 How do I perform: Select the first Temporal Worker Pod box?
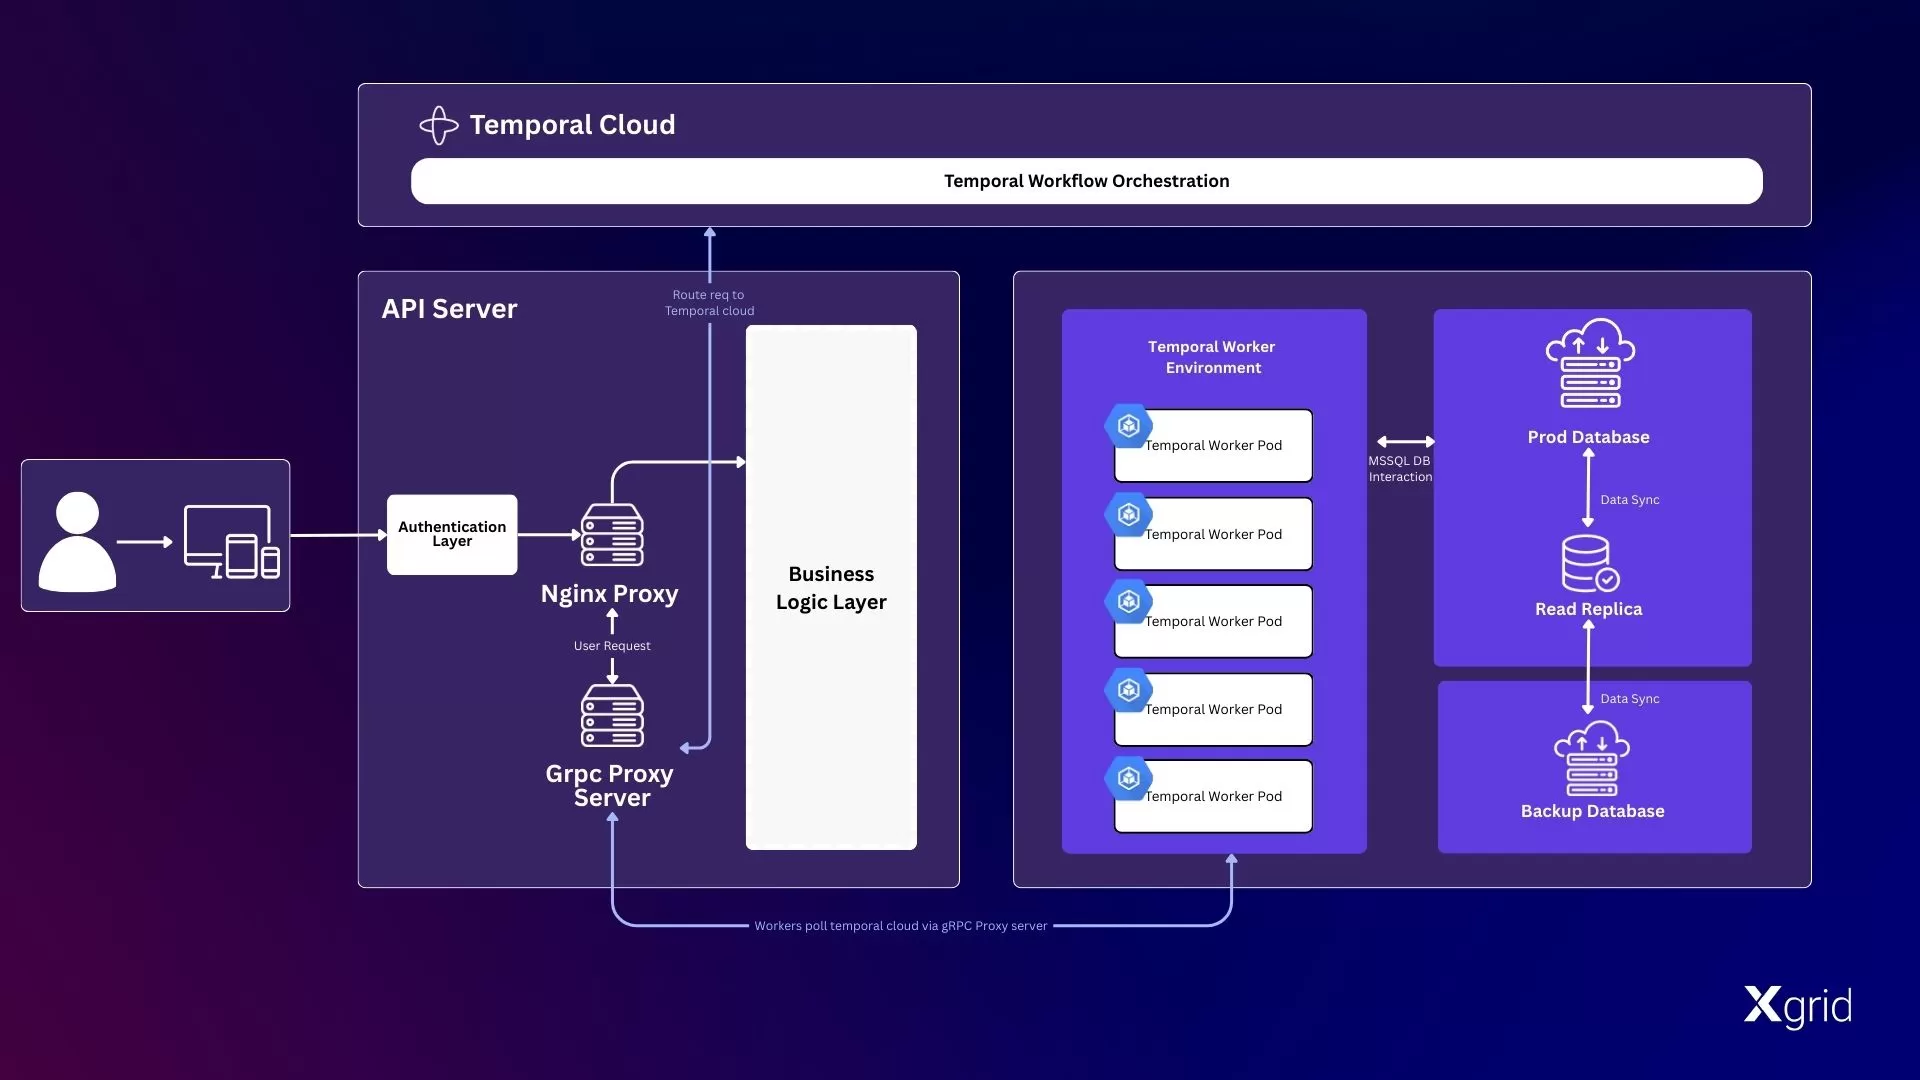pos(1213,446)
